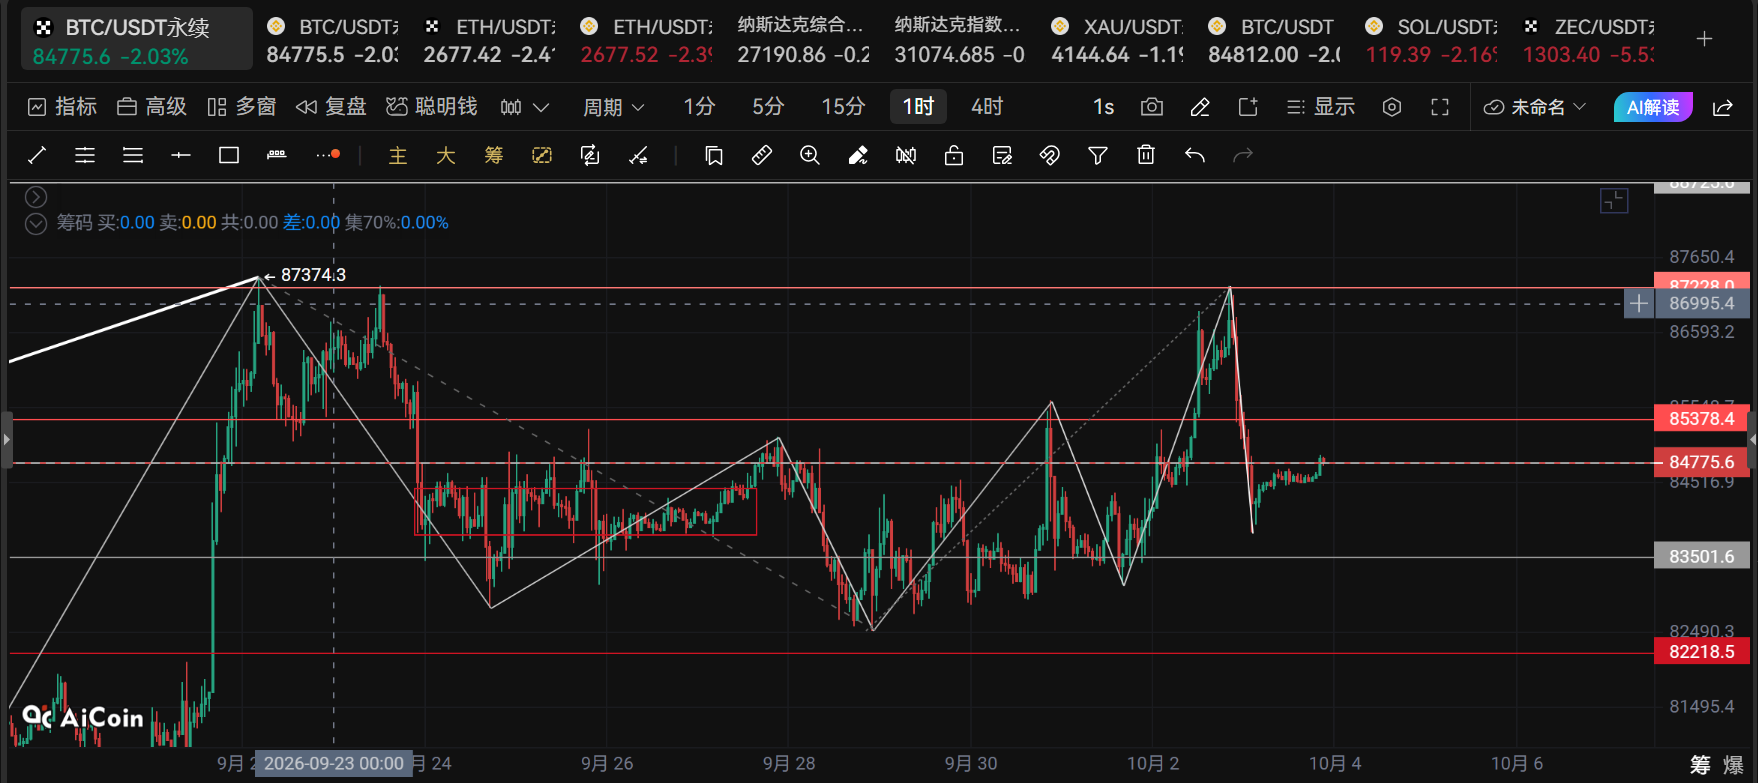This screenshot has height=783, width=1758.
Task: Click the AI解读 button
Action: tap(1653, 107)
